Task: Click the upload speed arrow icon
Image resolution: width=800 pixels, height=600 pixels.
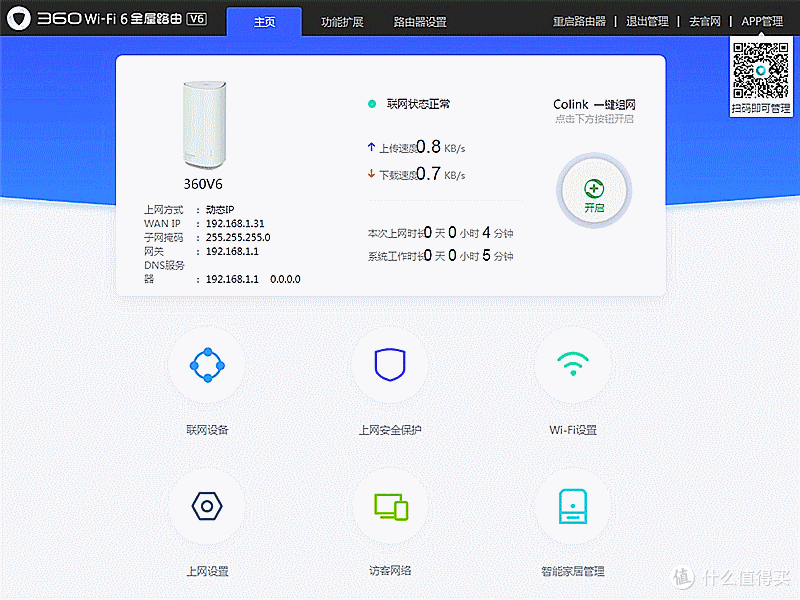Action: [x=371, y=147]
